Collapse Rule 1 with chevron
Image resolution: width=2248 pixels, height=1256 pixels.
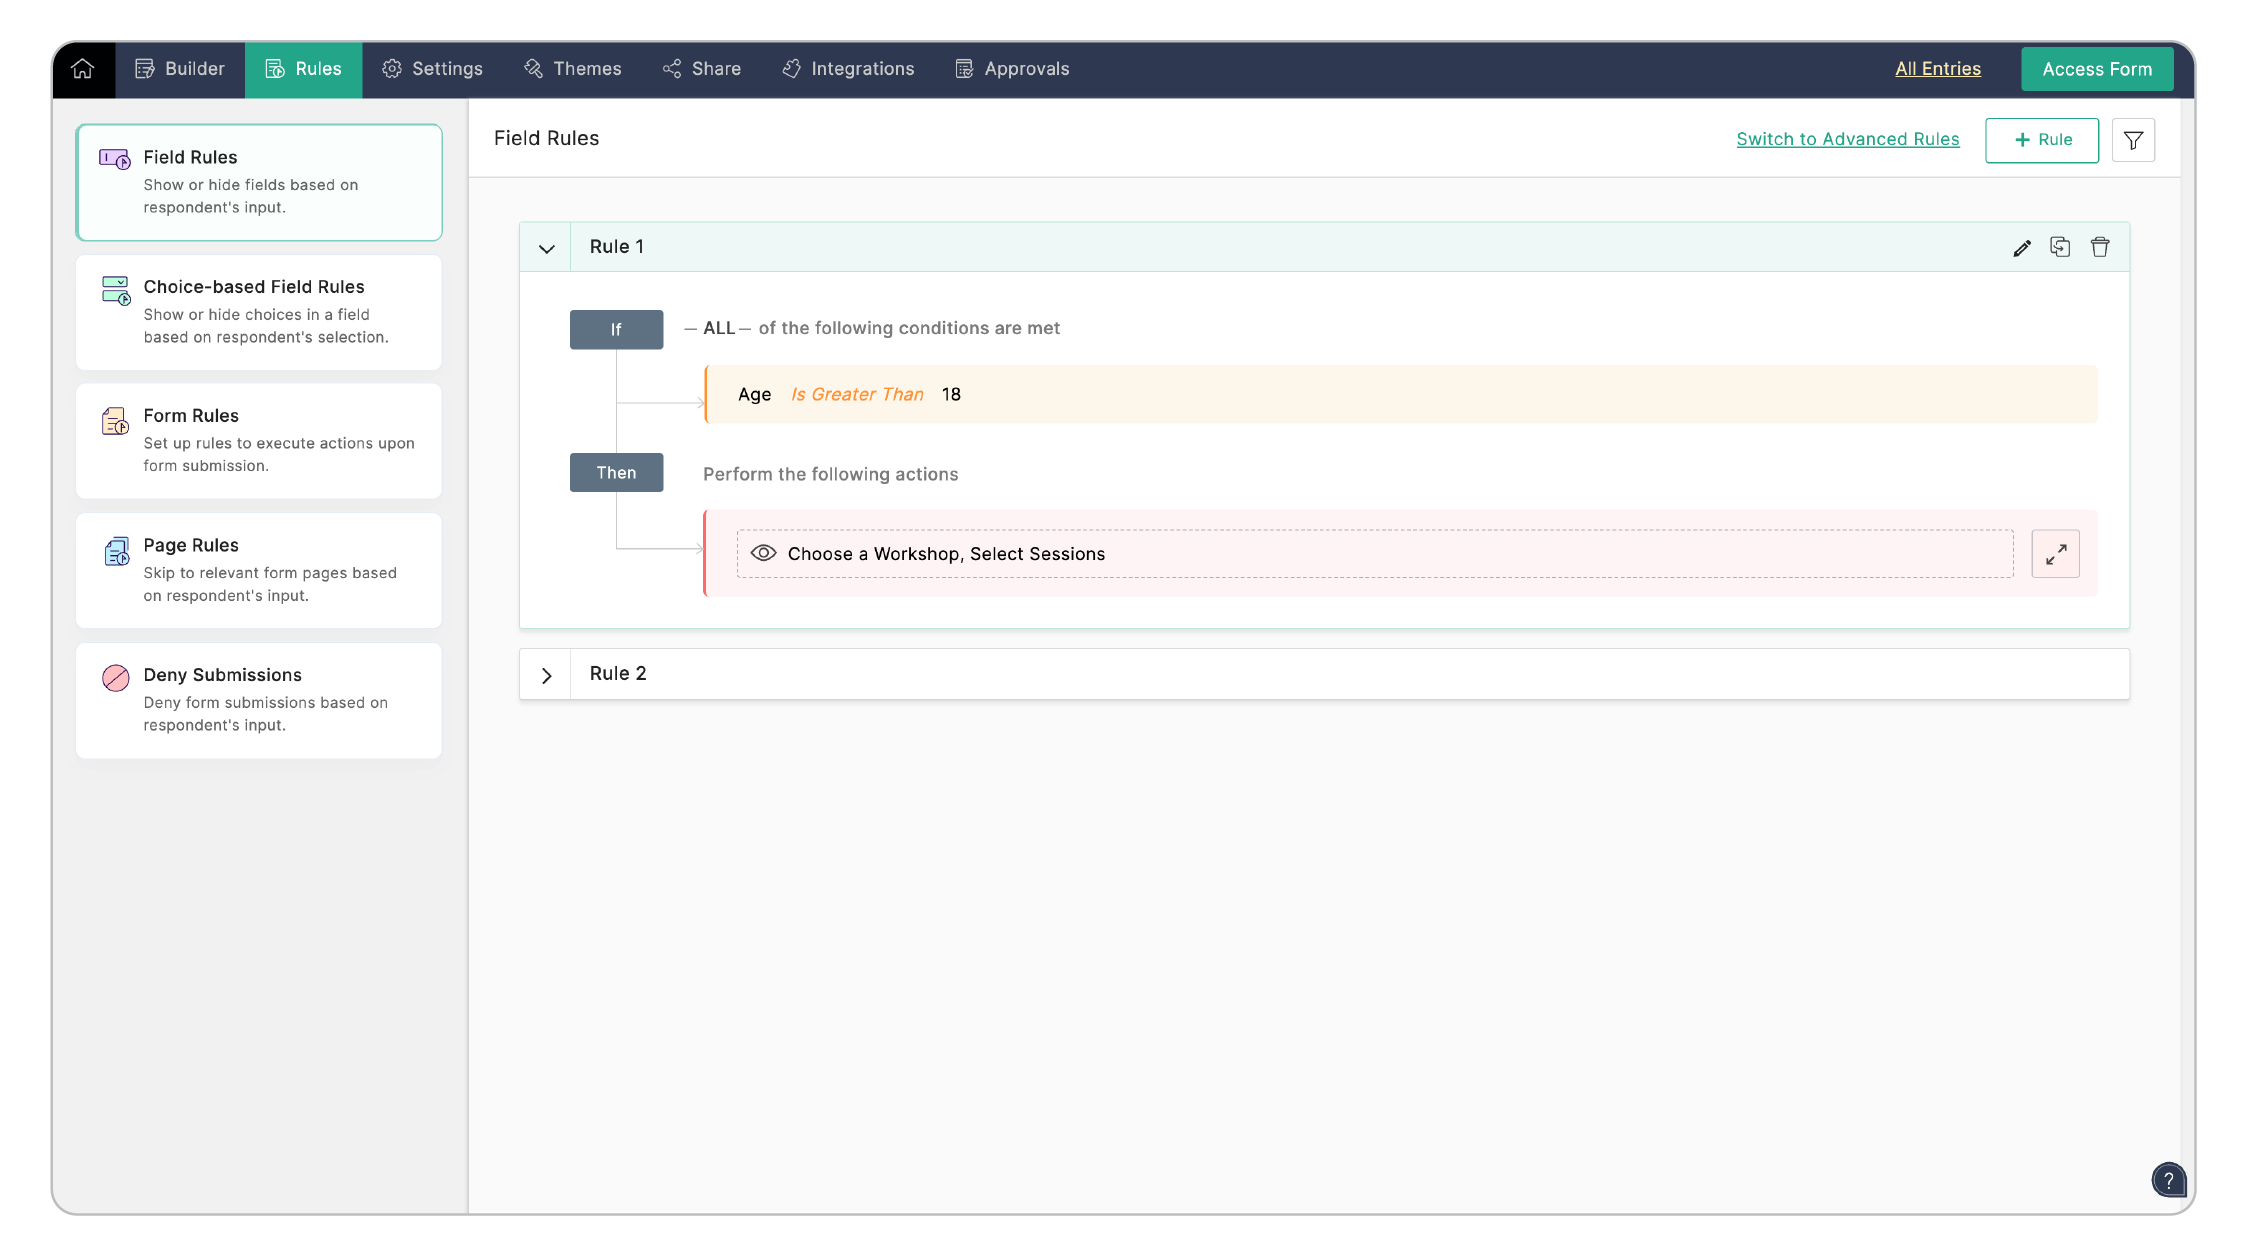click(x=546, y=248)
